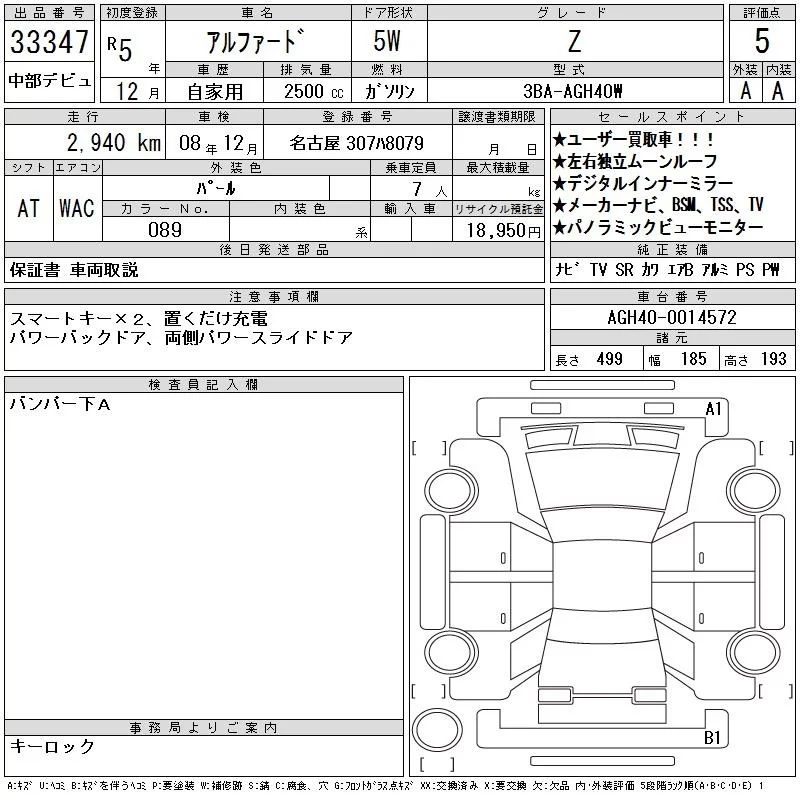800x800 pixels.
Task: Click the length value 499
Action: click(609, 359)
